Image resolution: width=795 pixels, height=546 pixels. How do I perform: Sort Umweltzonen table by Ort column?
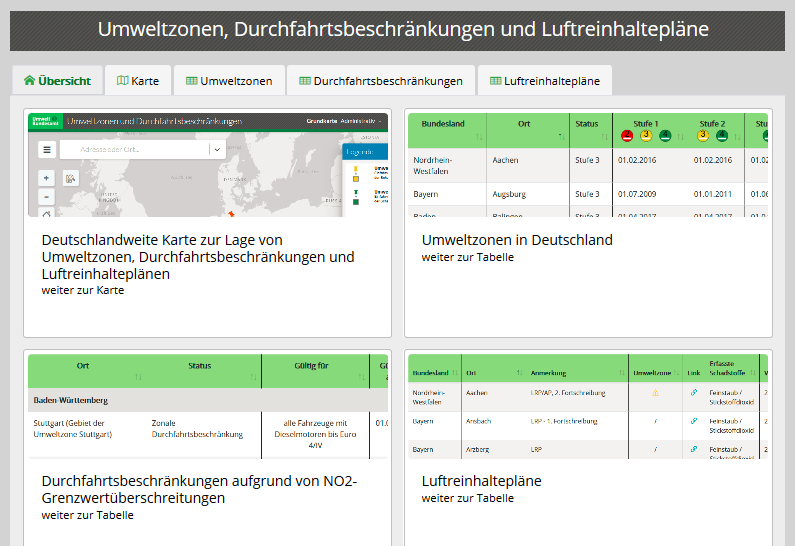tap(525, 124)
